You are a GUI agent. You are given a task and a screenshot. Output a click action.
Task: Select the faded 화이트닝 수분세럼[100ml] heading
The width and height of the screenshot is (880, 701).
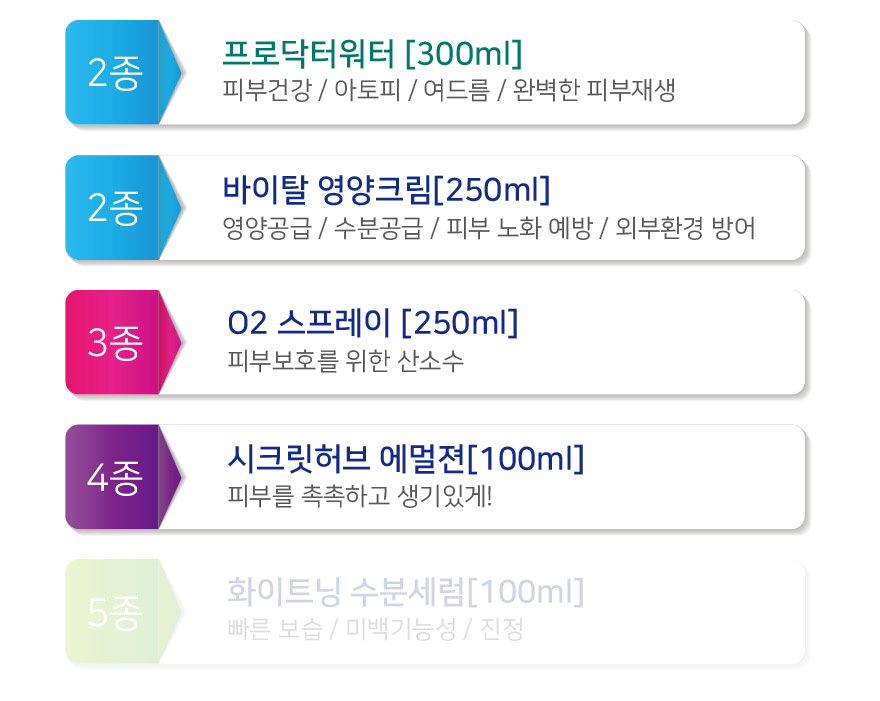tap(406, 592)
